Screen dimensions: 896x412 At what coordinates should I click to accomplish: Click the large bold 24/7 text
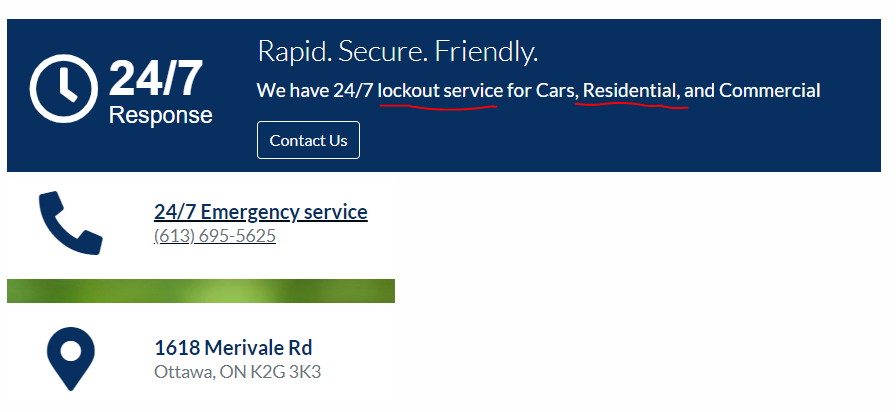155,78
